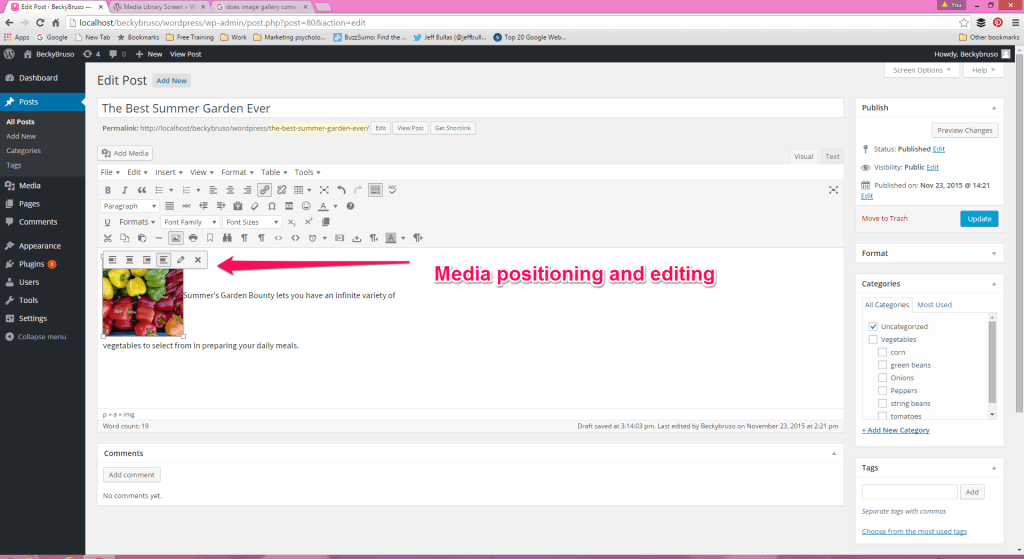Image resolution: width=1024 pixels, height=559 pixels.
Task: Open the Tools menu in editor
Action: pos(307,172)
